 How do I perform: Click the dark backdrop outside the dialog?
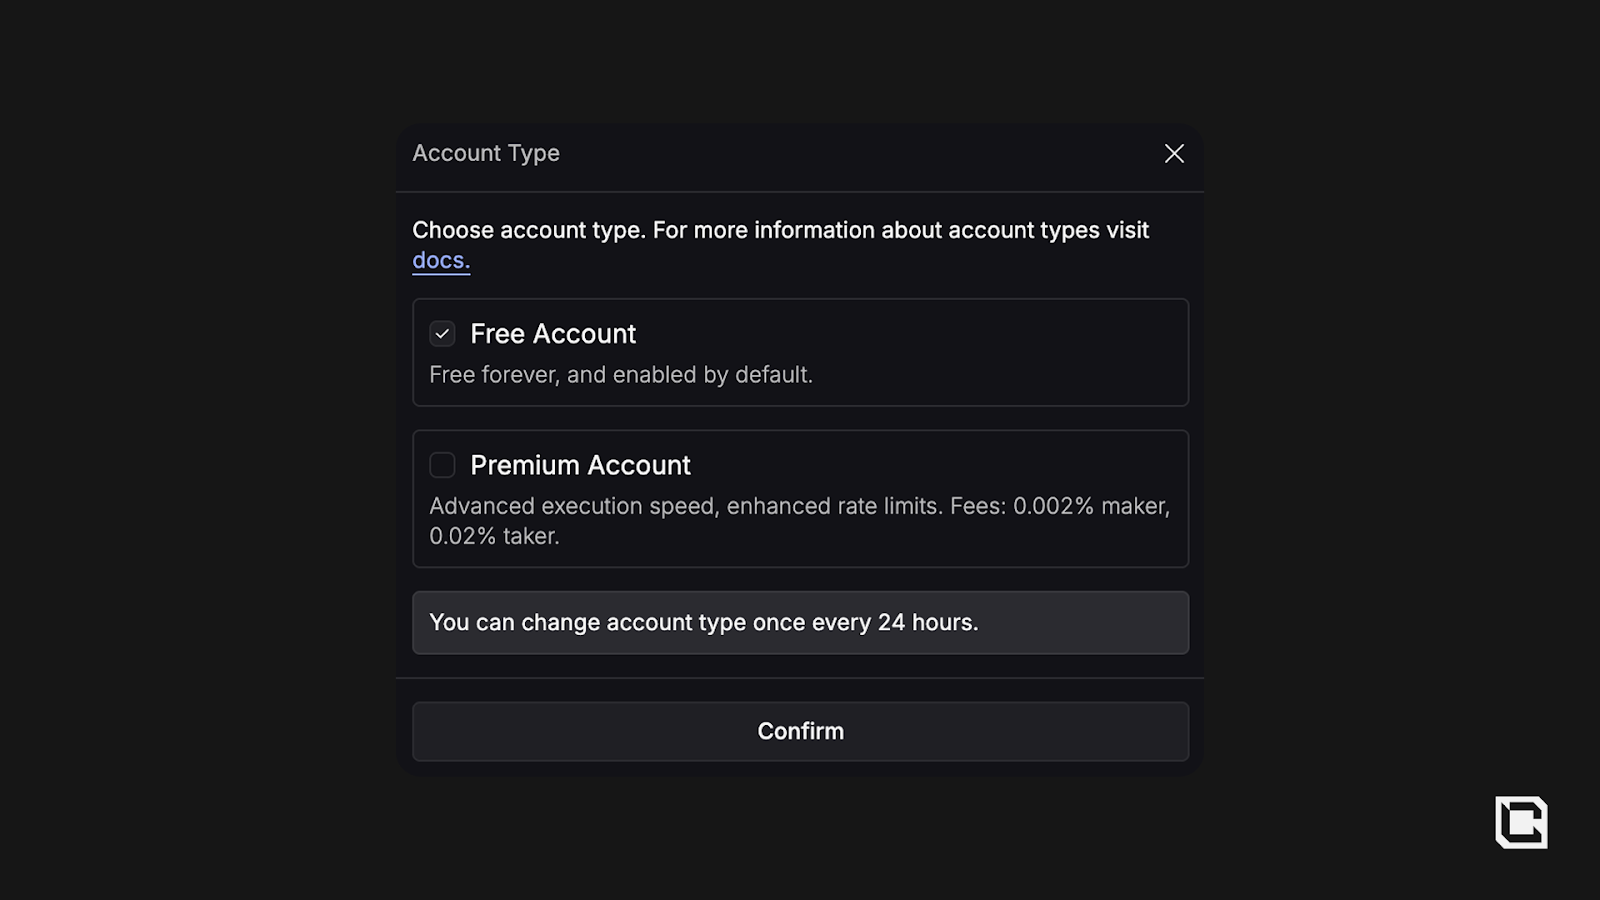coord(200,450)
